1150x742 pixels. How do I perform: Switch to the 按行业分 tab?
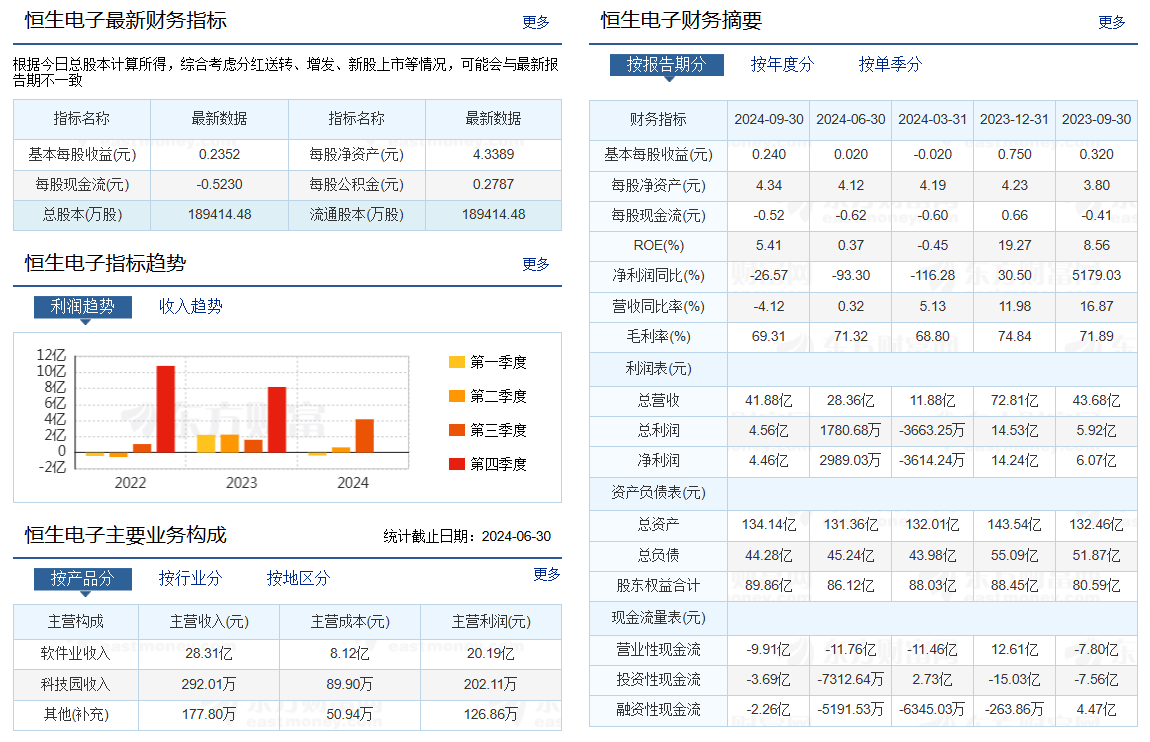click(191, 578)
